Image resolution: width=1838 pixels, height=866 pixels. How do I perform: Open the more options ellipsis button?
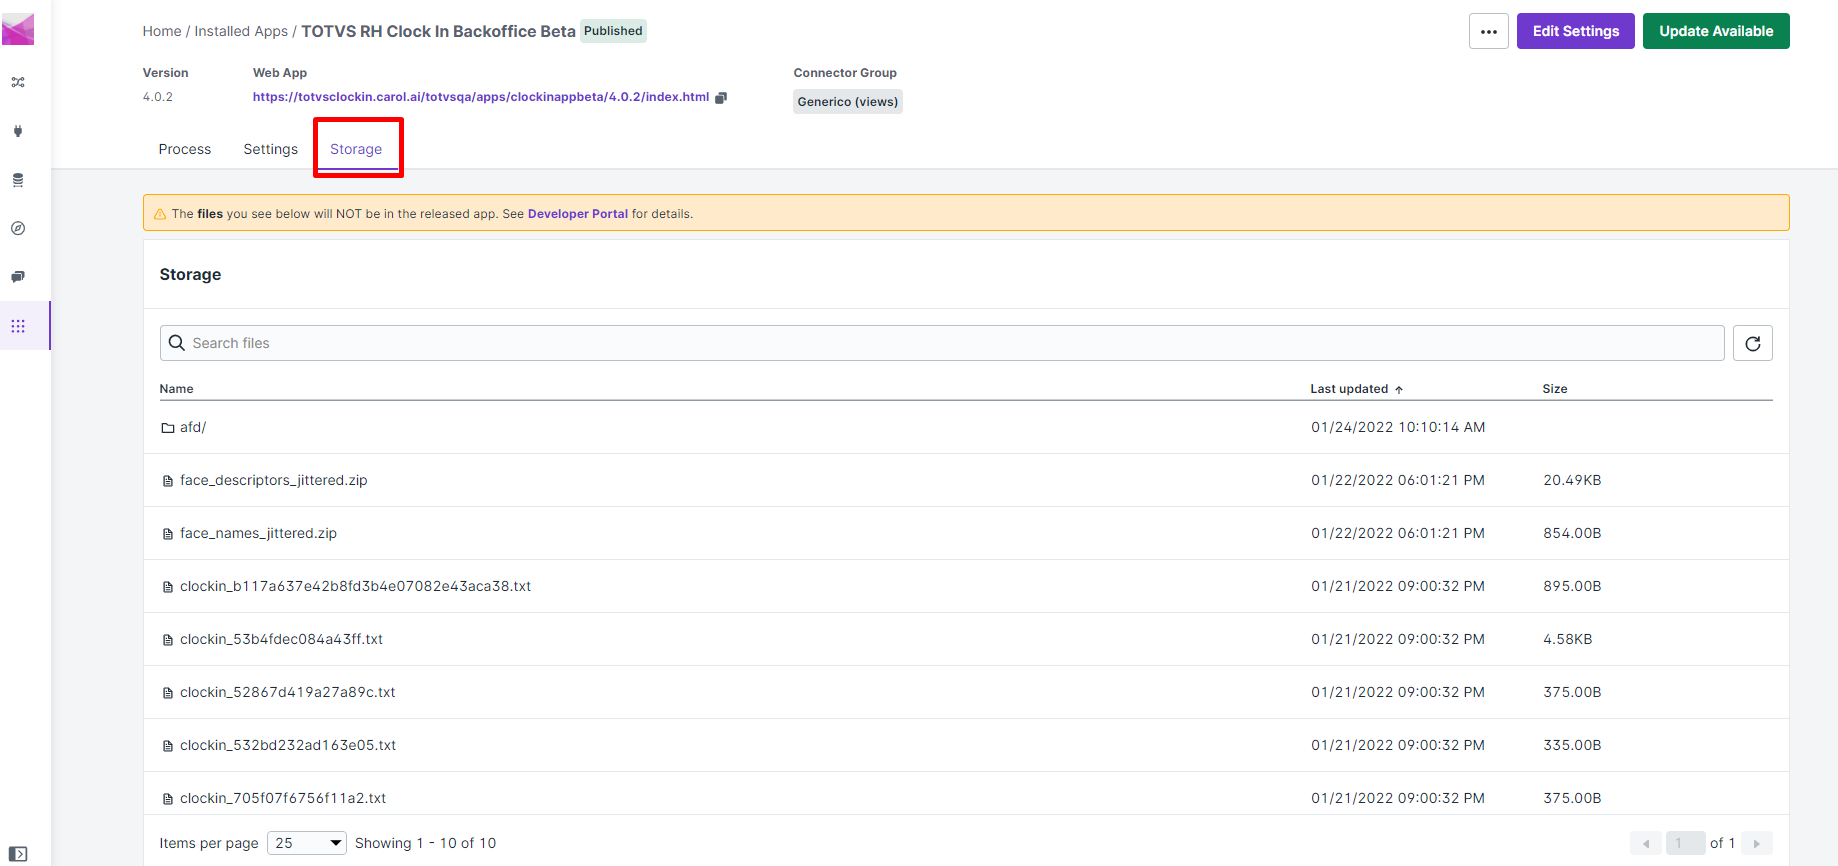coord(1489,31)
